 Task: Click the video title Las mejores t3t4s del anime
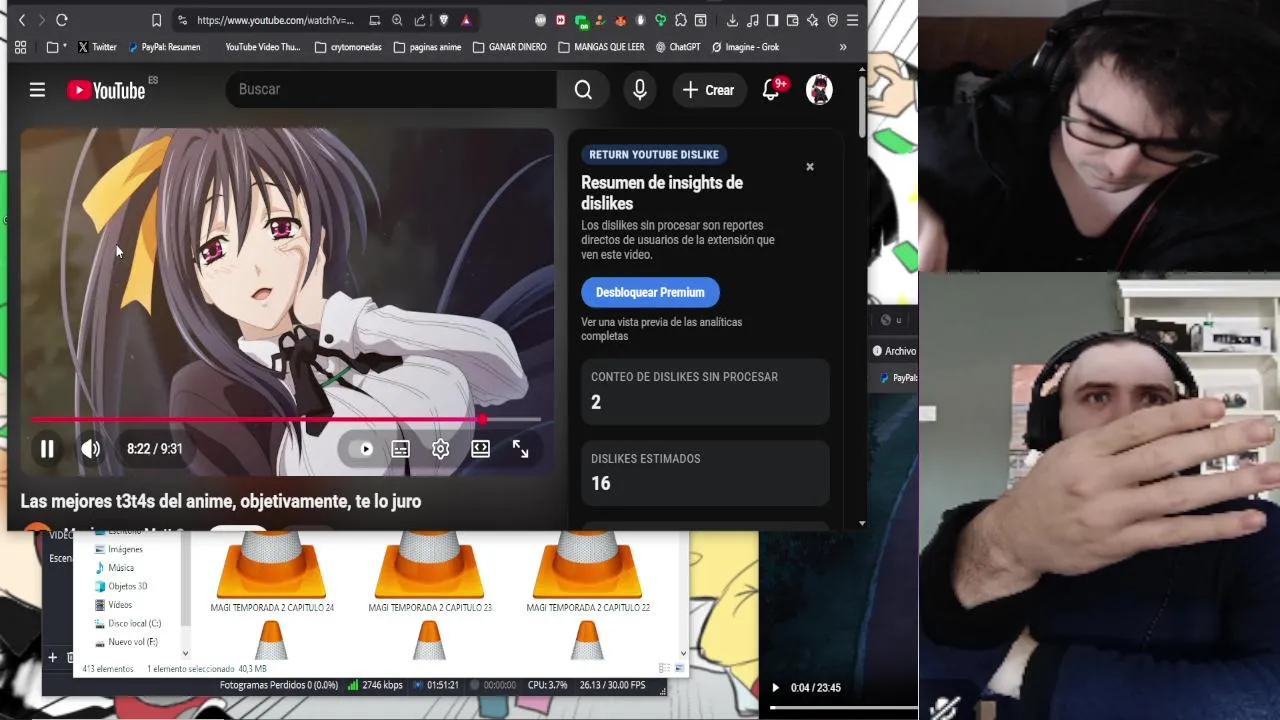coord(221,501)
